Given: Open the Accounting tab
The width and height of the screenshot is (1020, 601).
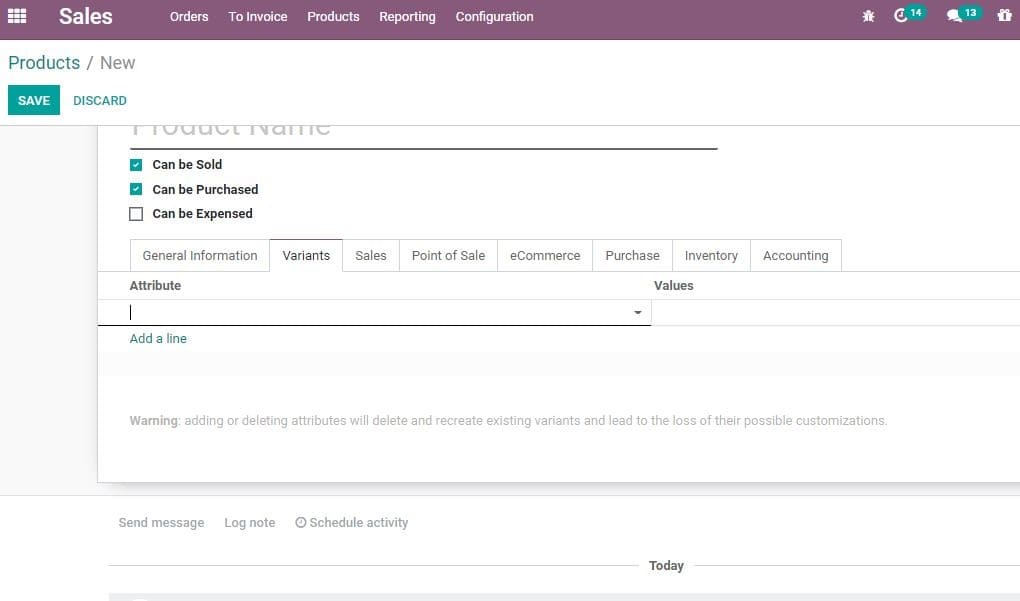Looking at the screenshot, I should pyautogui.click(x=796, y=255).
